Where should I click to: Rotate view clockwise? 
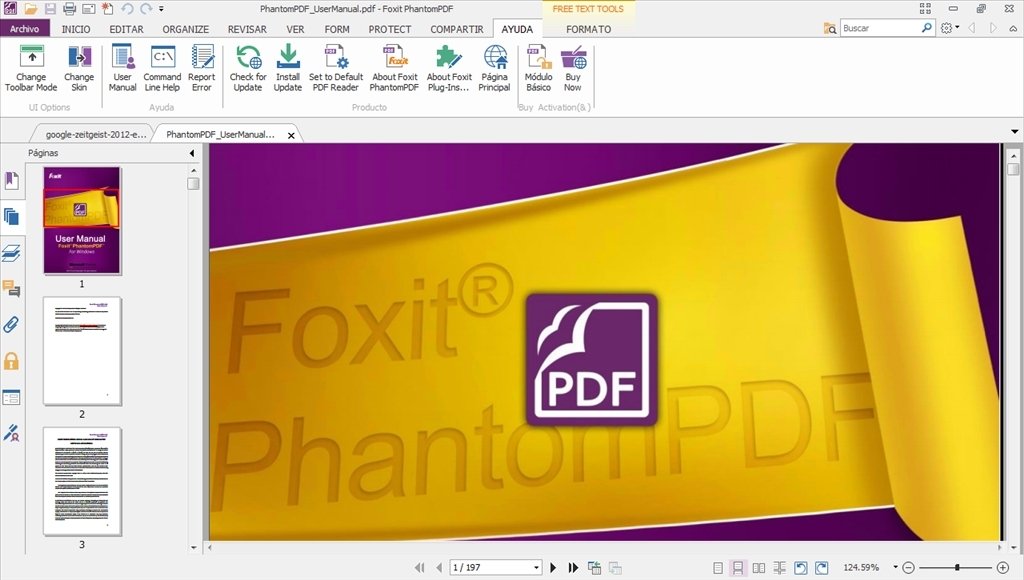pos(822,568)
